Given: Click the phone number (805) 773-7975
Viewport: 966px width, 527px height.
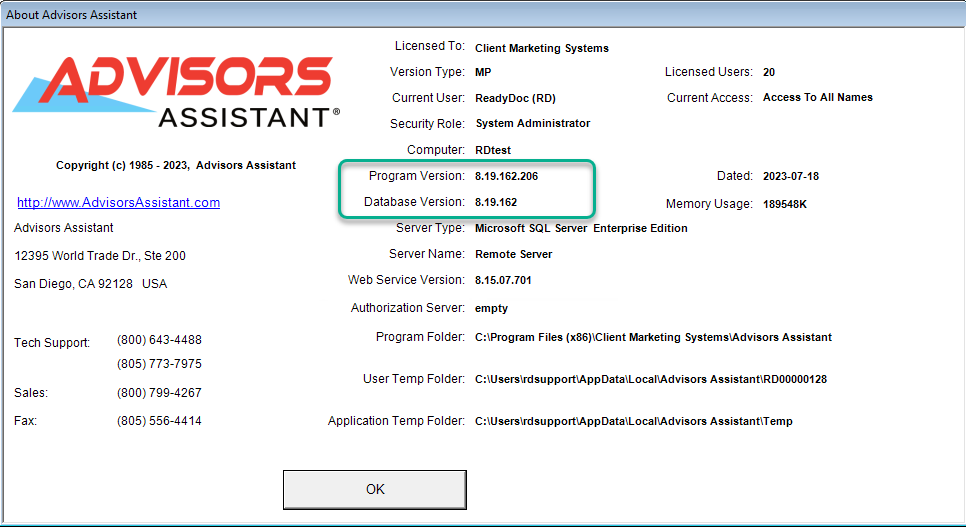Looking at the screenshot, I should point(159,364).
